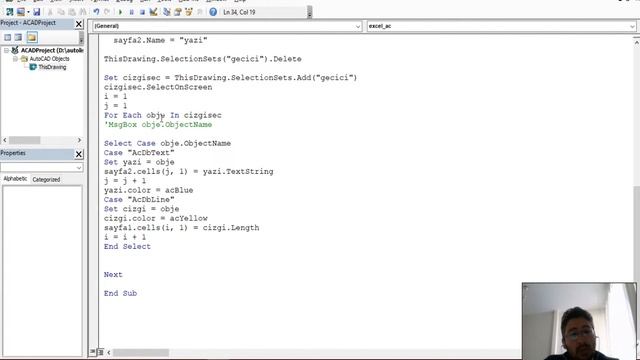Run the macro with the green play icon

pyautogui.click(x=120, y=12)
